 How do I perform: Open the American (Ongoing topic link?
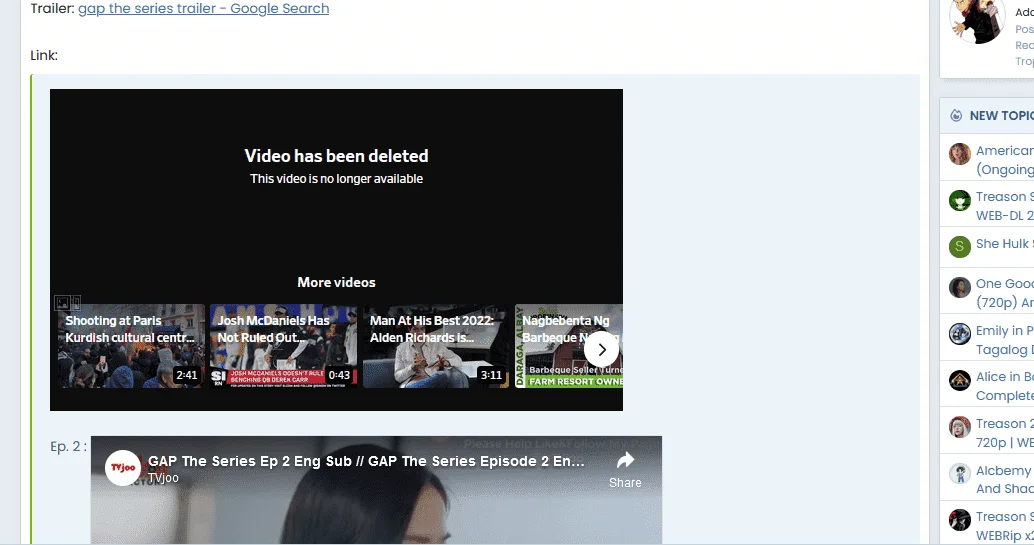tap(1005, 160)
